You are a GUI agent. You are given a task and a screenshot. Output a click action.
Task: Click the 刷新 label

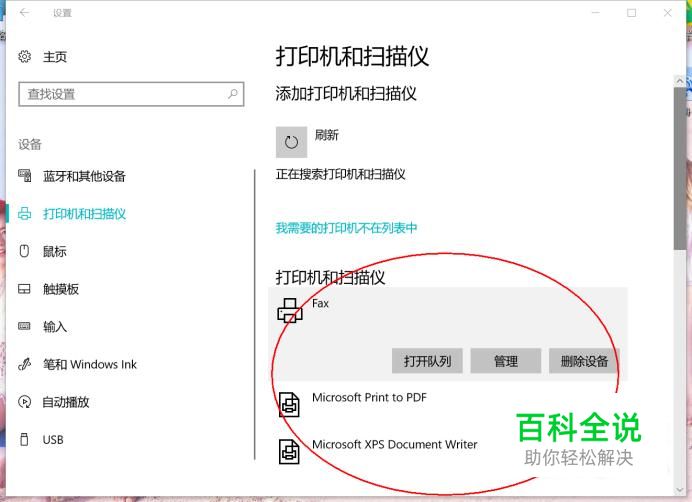[x=327, y=135]
